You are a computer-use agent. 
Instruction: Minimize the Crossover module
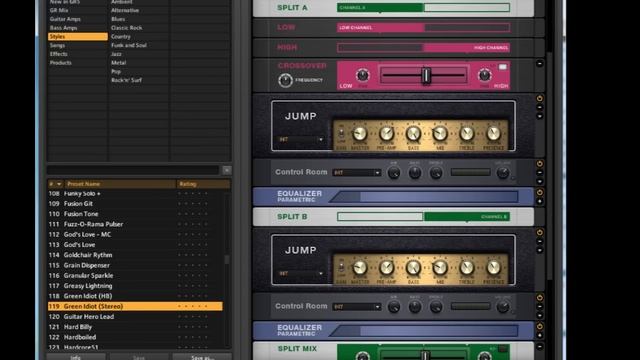[x=540, y=64]
